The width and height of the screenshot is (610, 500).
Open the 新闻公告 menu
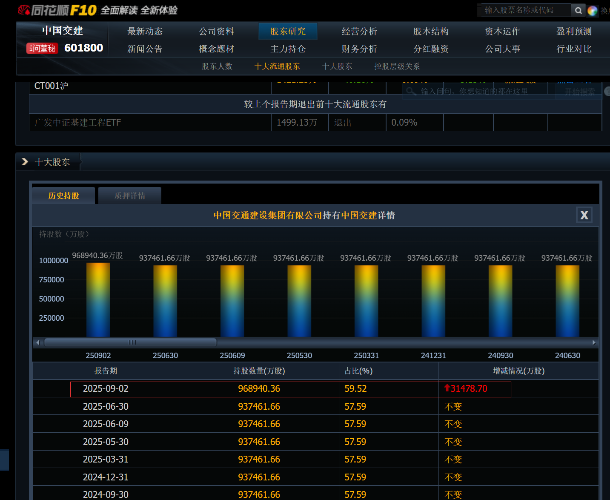tap(145, 49)
